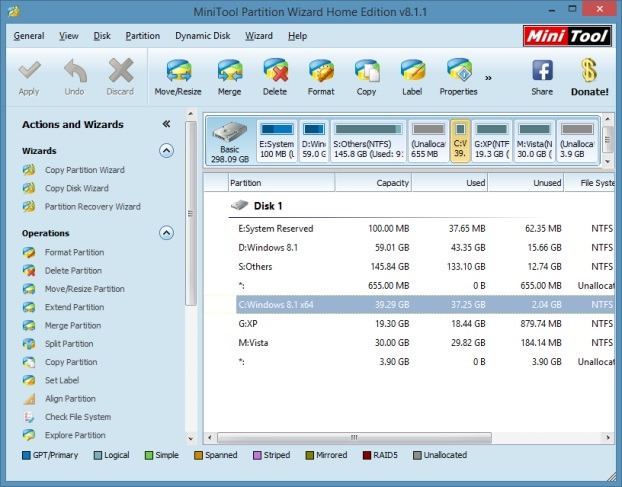Click the Explore Partition sidebar icon
Image resolution: width=622 pixels, height=487 pixels.
29,435
